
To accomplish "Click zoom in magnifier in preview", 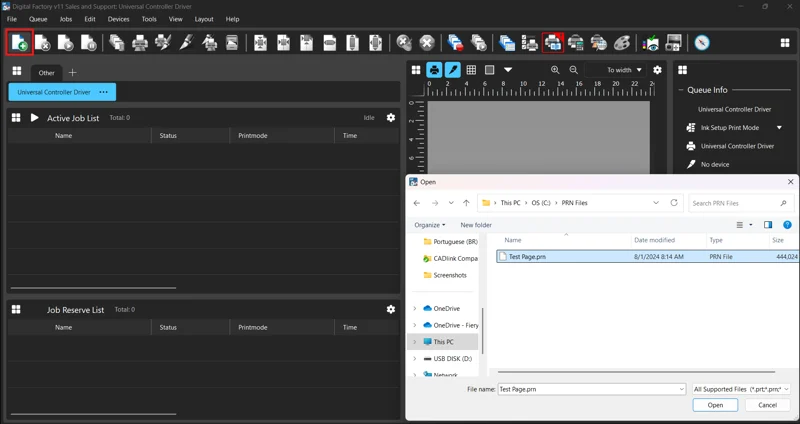I will coord(555,70).
